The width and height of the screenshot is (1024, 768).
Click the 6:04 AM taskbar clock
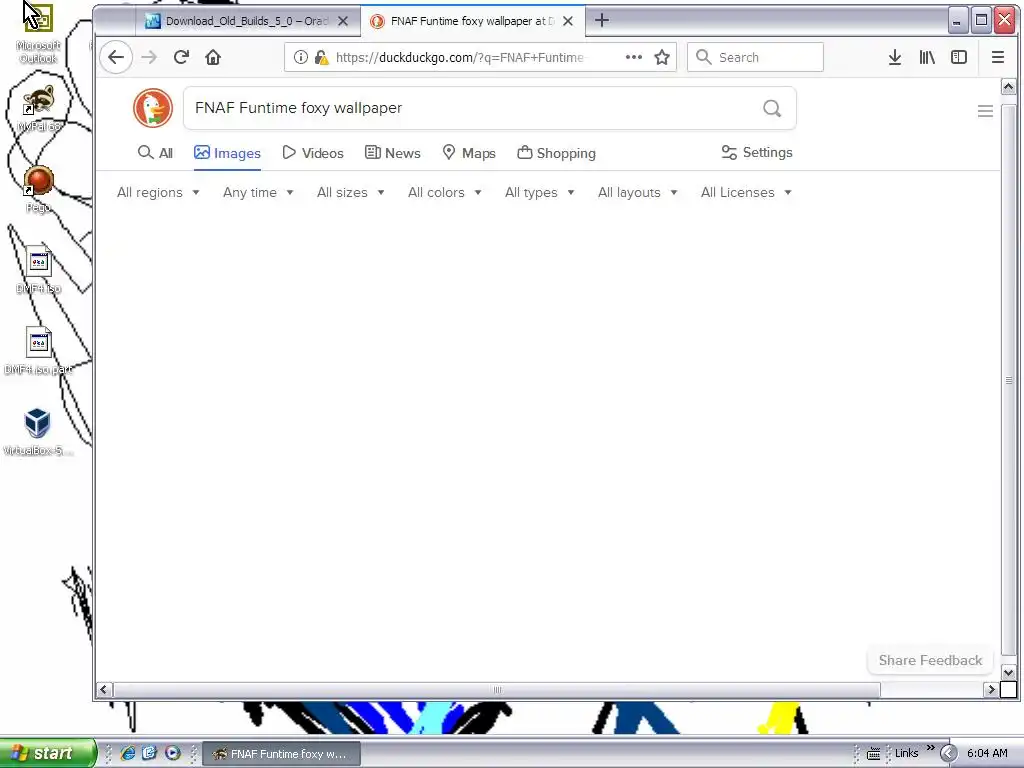coord(987,754)
